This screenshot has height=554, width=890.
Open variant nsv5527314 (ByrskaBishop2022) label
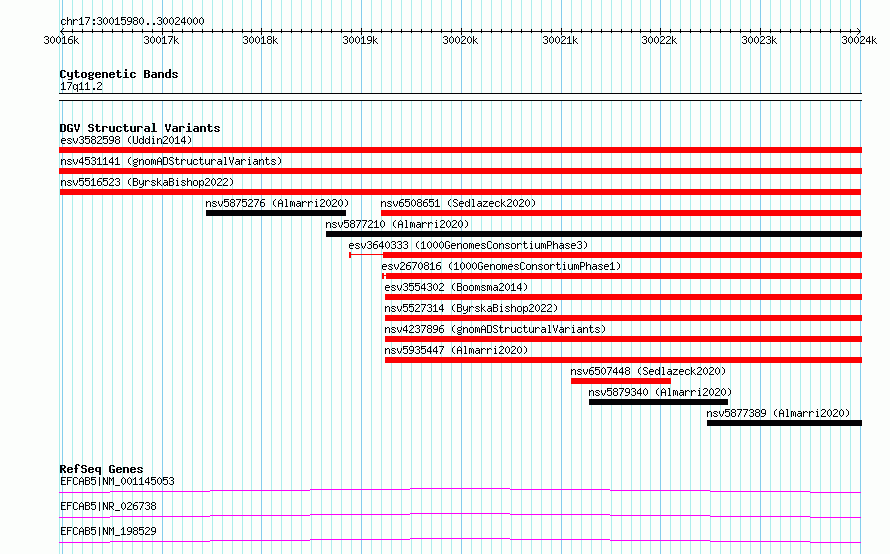[x=471, y=308]
